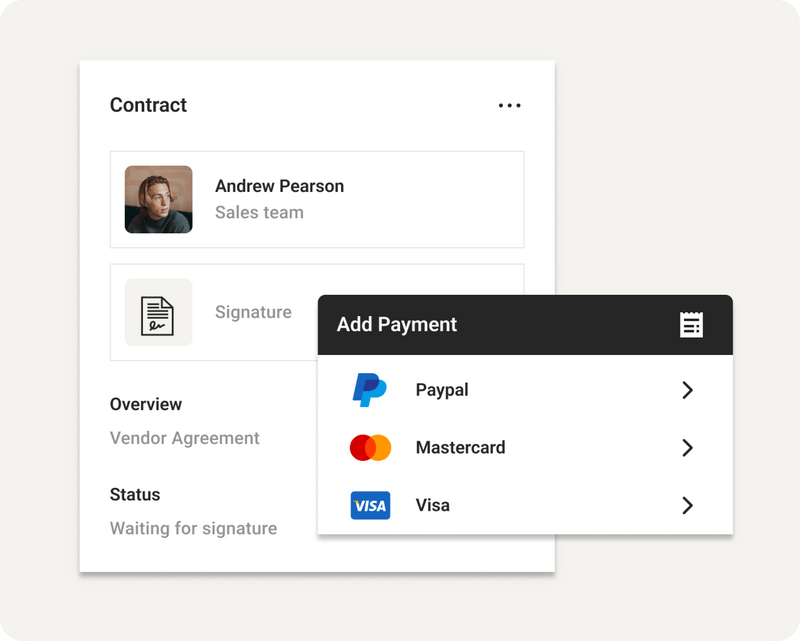Image resolution: width=800 pixels, height=641 pixels.
Task: Click the Waiting for signature status
Action: (x=193, y=528)
